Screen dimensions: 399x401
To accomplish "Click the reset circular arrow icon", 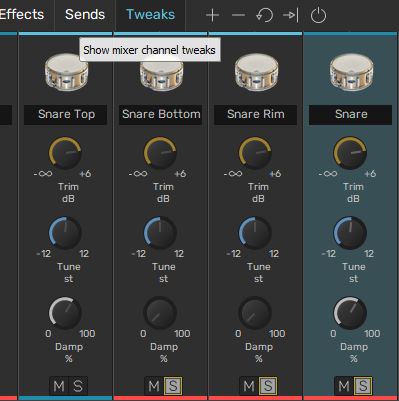I will pyautogui.click(x=265, y=15).
